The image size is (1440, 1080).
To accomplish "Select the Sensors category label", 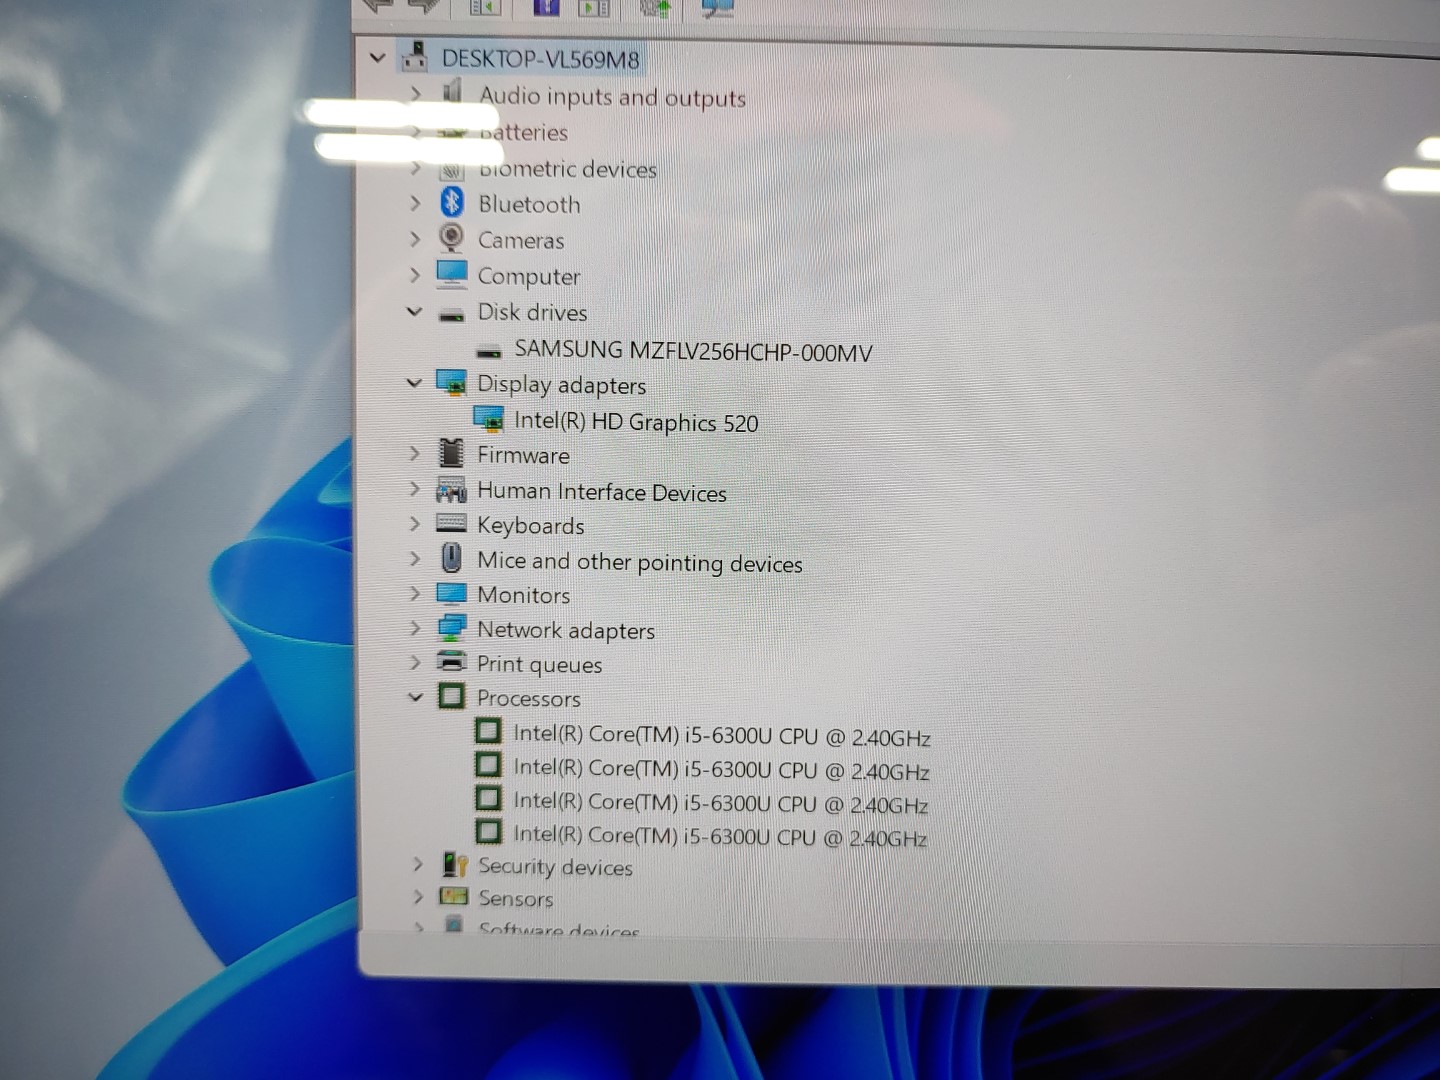I will pos(515,898).
